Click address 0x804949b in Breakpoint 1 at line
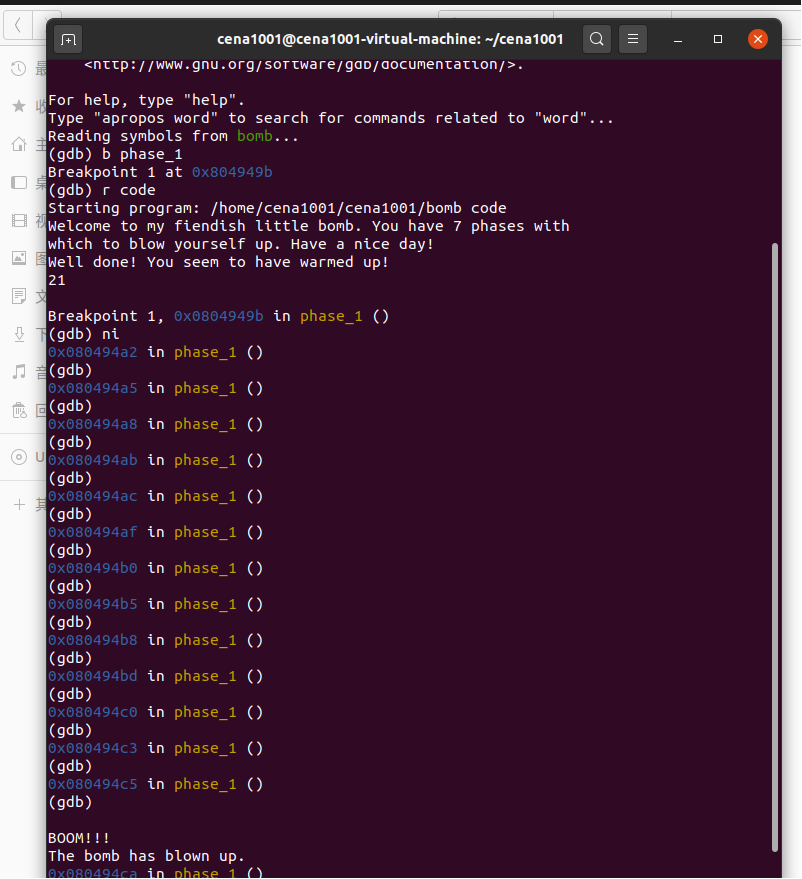802x879 pixels. pos(232,172)
